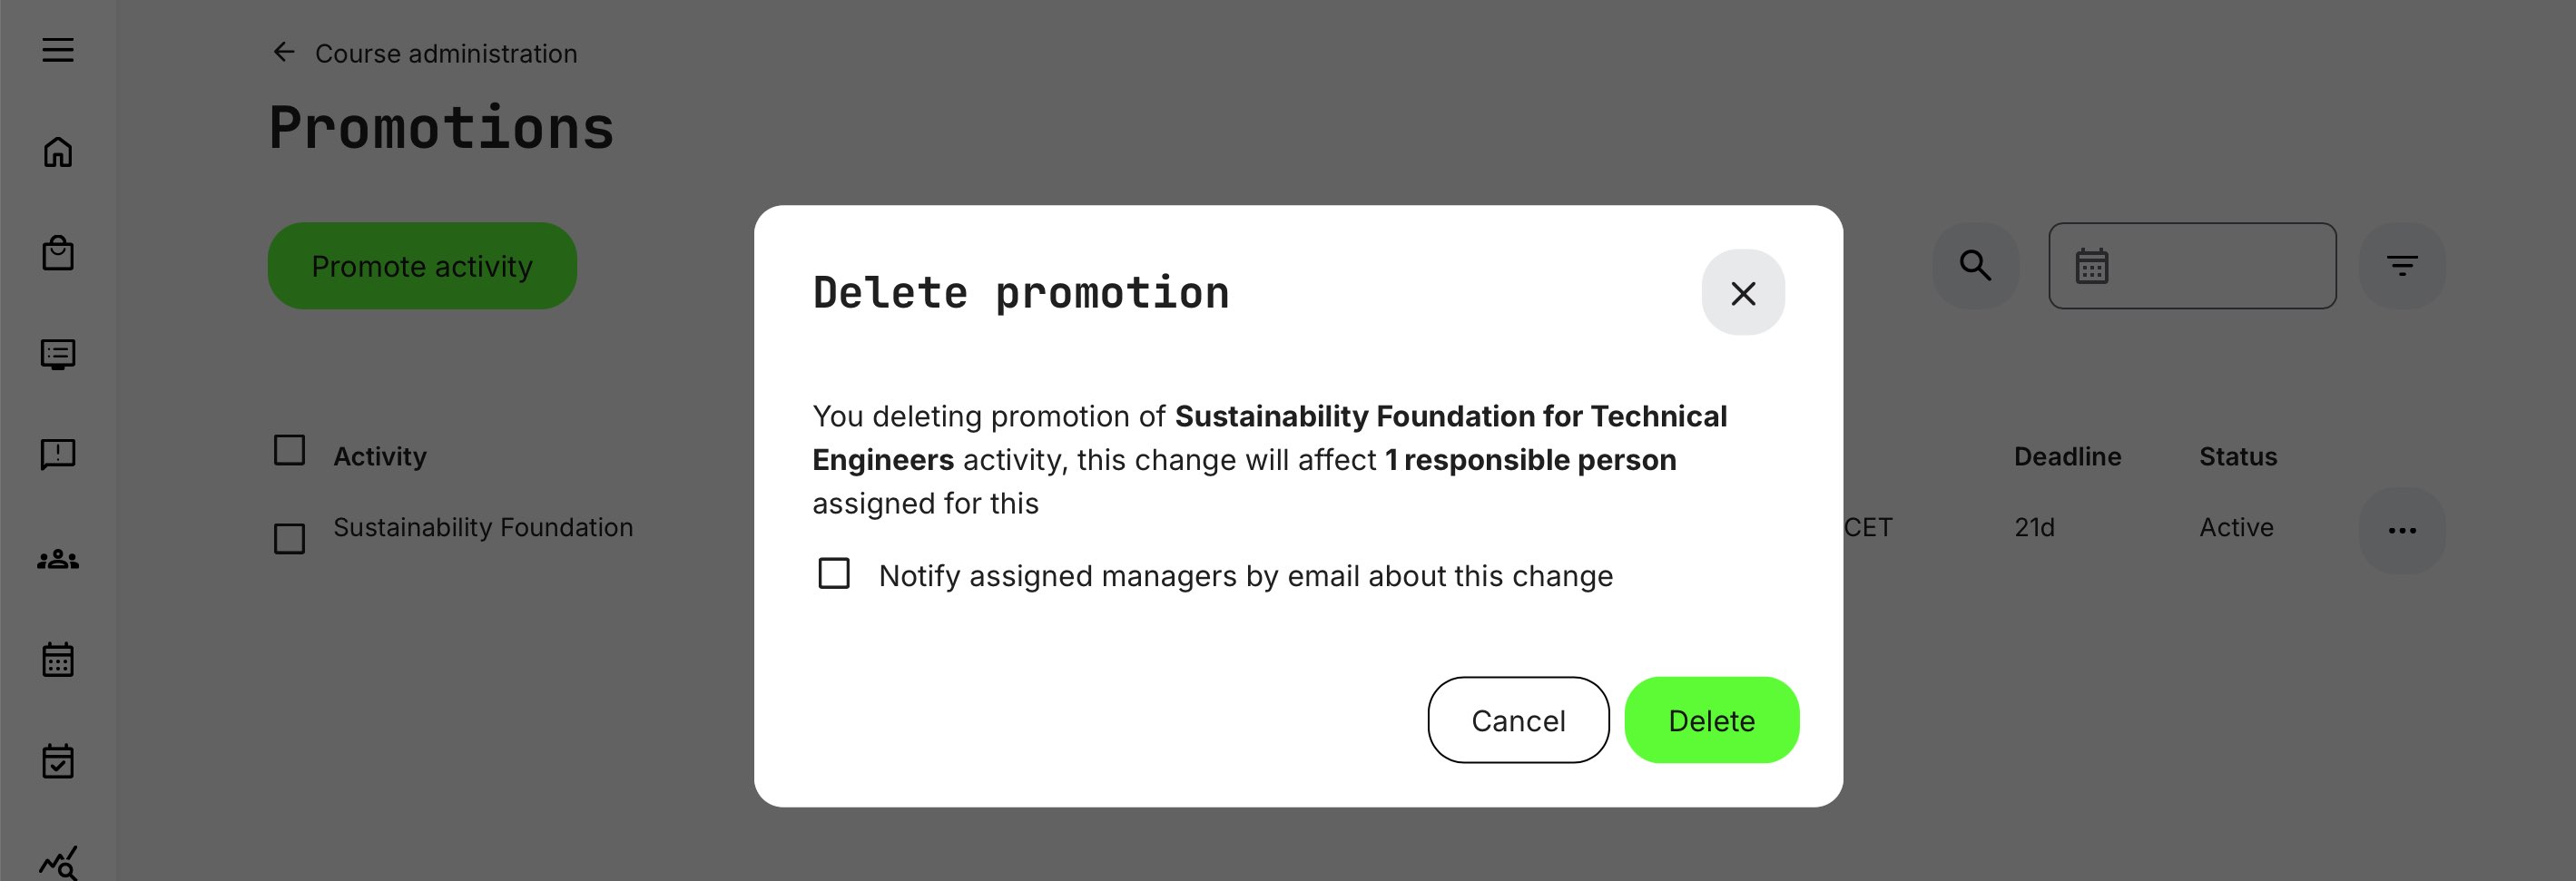Open the calendar icon in sidebar
2576x881 pixels.
click(x=59, y=659)
